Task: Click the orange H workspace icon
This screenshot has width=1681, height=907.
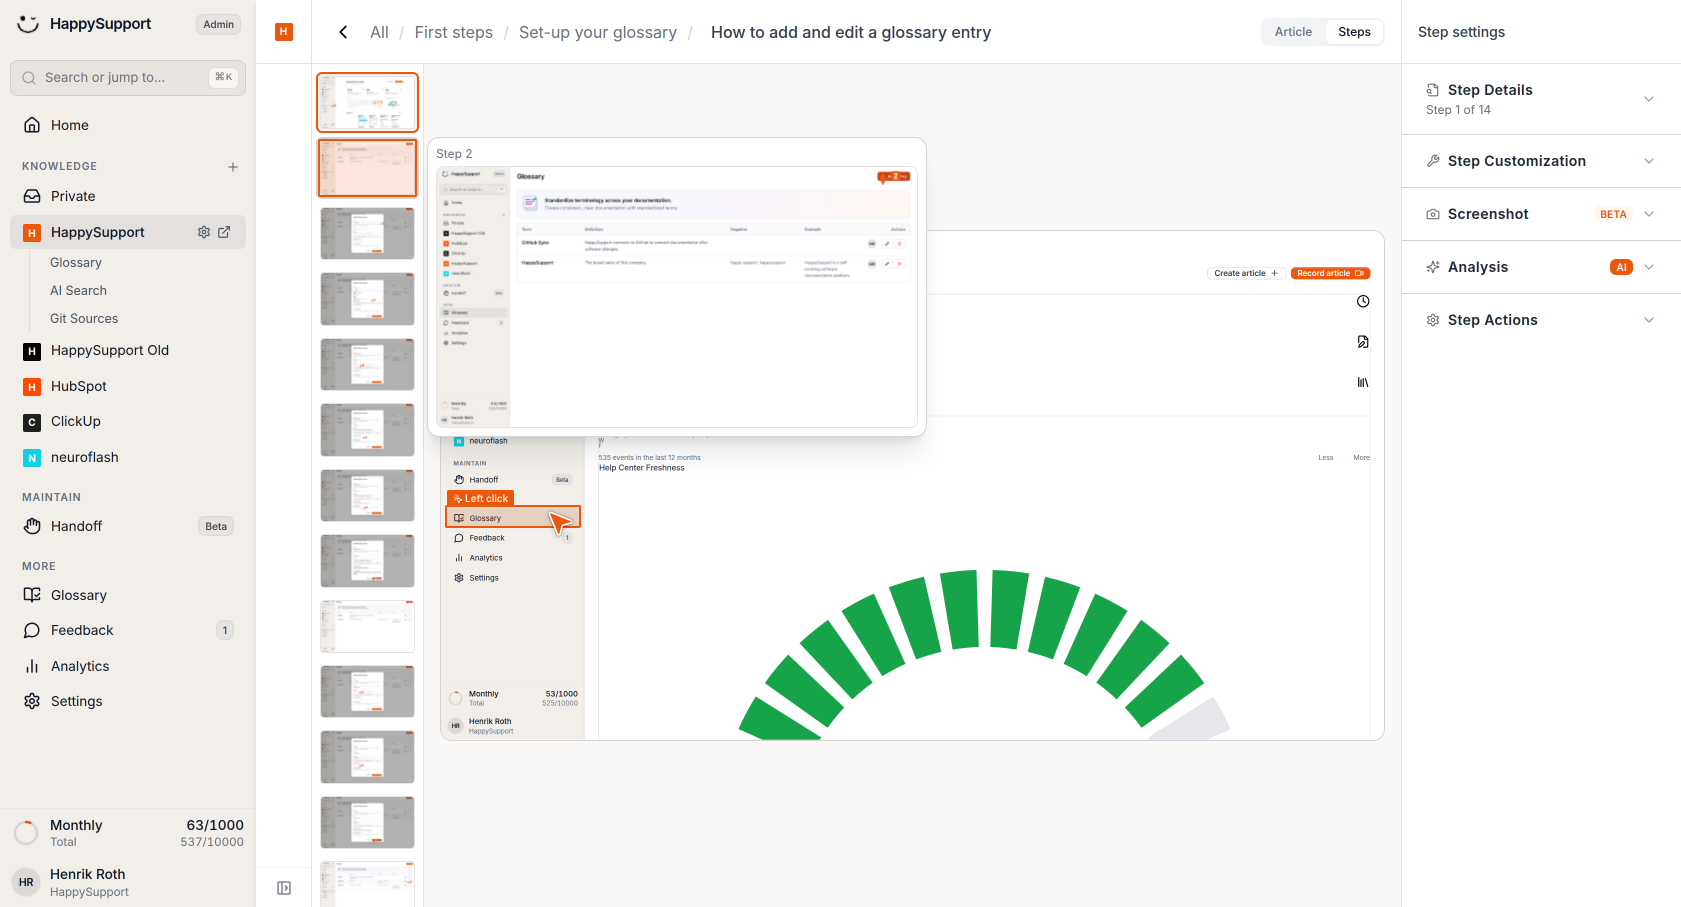Action: pyautogui.click(x=284, y=32)
